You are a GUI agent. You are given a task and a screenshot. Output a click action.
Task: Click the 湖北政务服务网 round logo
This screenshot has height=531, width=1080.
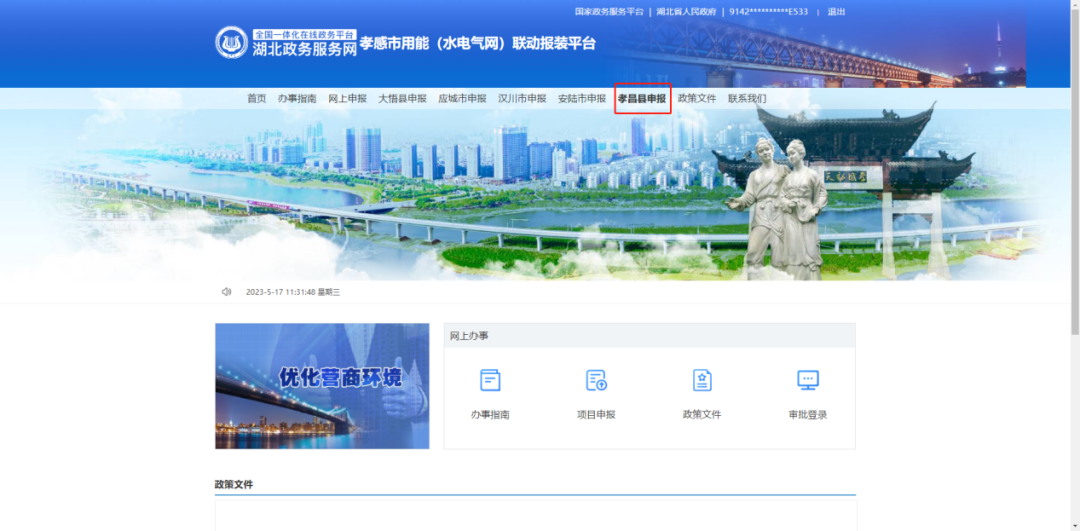(231, 42)
